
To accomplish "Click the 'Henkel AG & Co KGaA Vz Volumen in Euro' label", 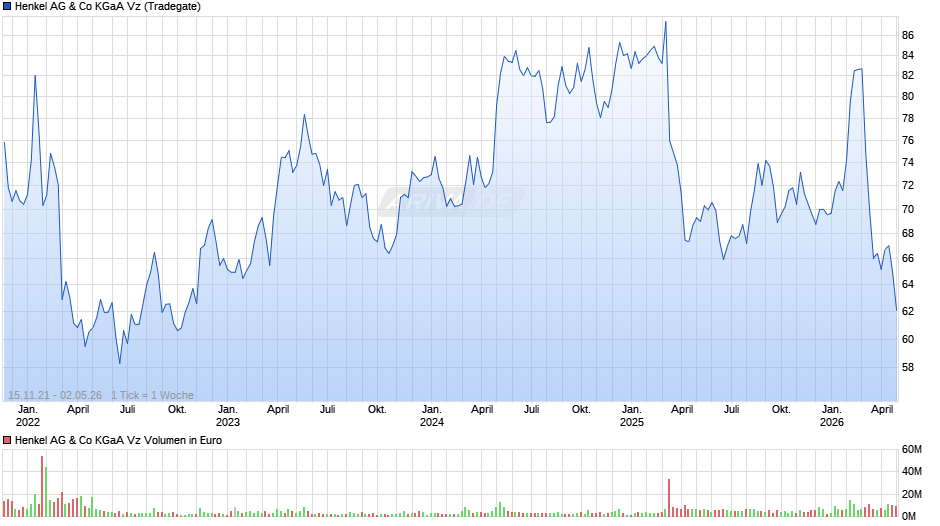I will [x=118, y=440].
